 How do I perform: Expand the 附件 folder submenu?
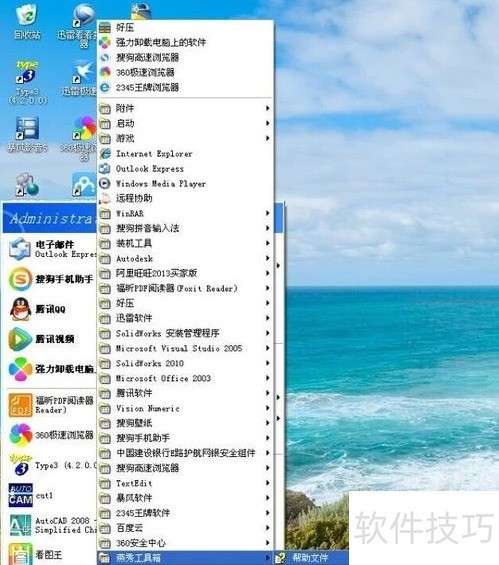pyautogui.click(x=185, y=108)
